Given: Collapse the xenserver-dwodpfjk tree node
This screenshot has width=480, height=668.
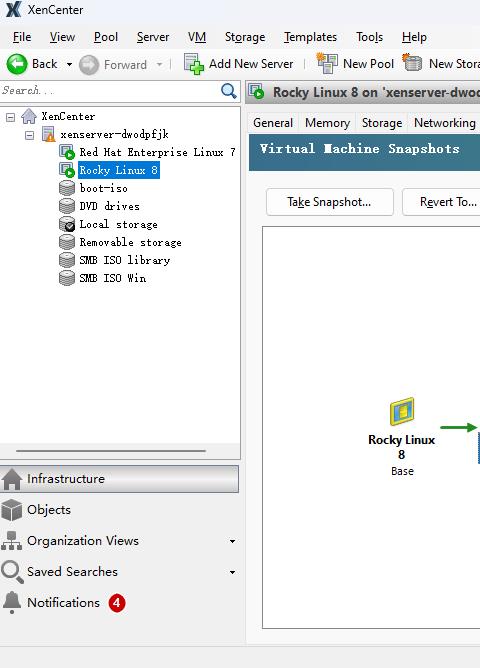Looking at the screenshot, I should point(29,135).
